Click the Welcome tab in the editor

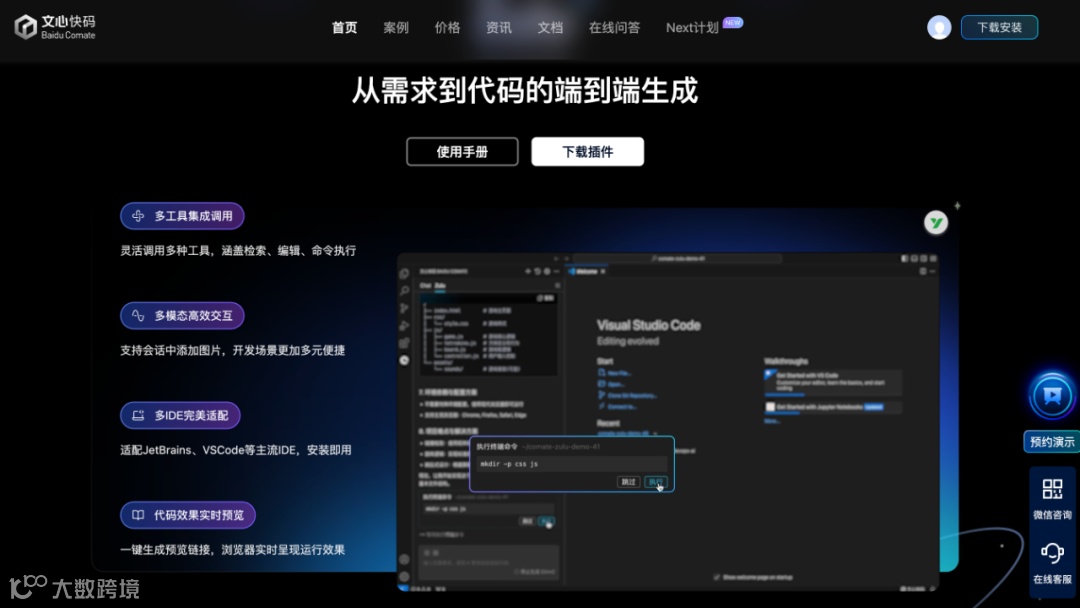click(x=586, y=271)
